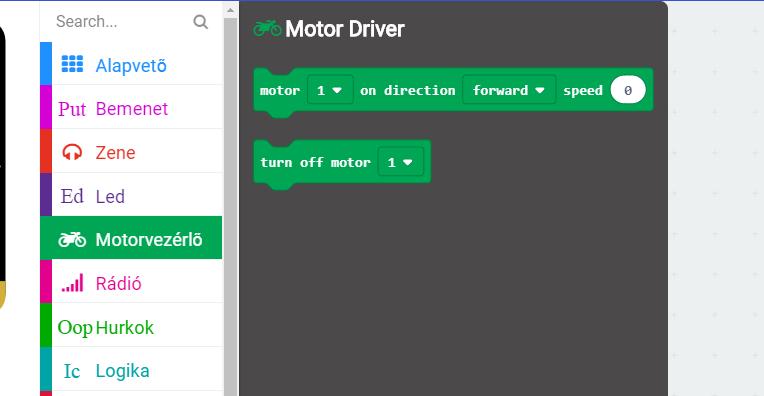Open the Rádió category
The height and width of the screenshot is (396, 764).
coord(132,282)
